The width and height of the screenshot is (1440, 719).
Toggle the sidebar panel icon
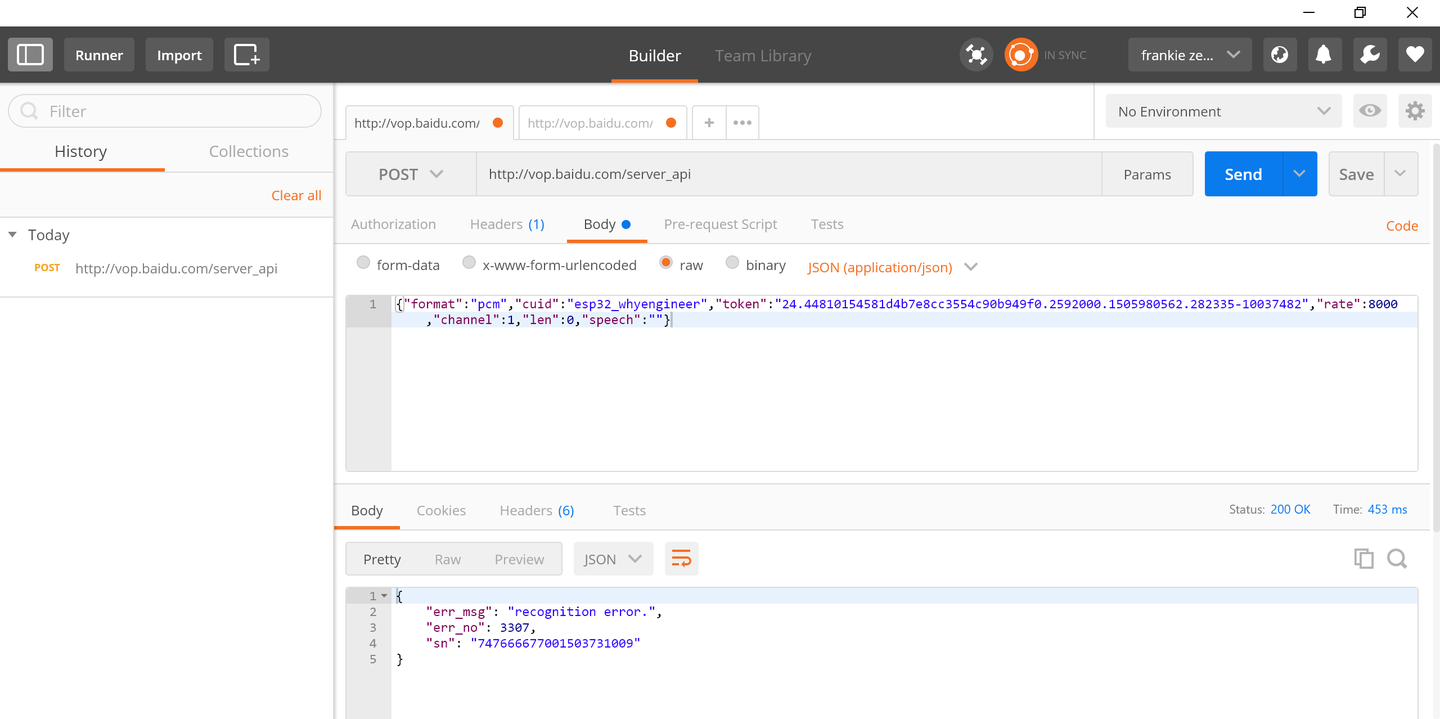point(30,55)
